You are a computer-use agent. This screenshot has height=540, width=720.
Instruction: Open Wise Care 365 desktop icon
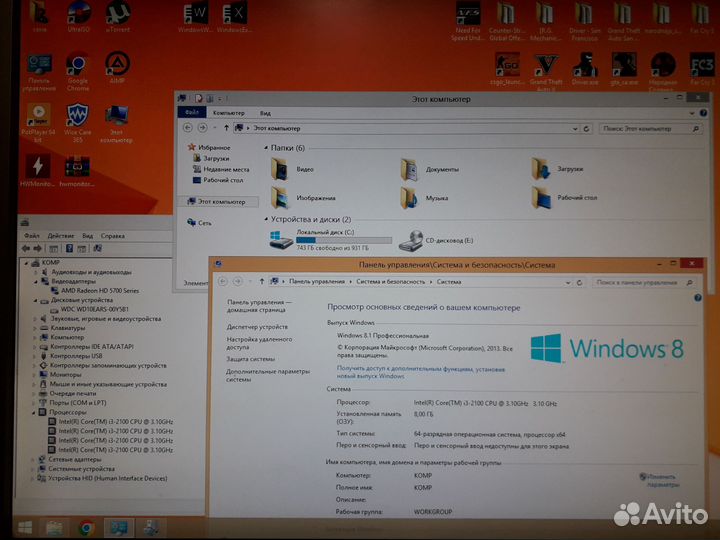(78, 122)
